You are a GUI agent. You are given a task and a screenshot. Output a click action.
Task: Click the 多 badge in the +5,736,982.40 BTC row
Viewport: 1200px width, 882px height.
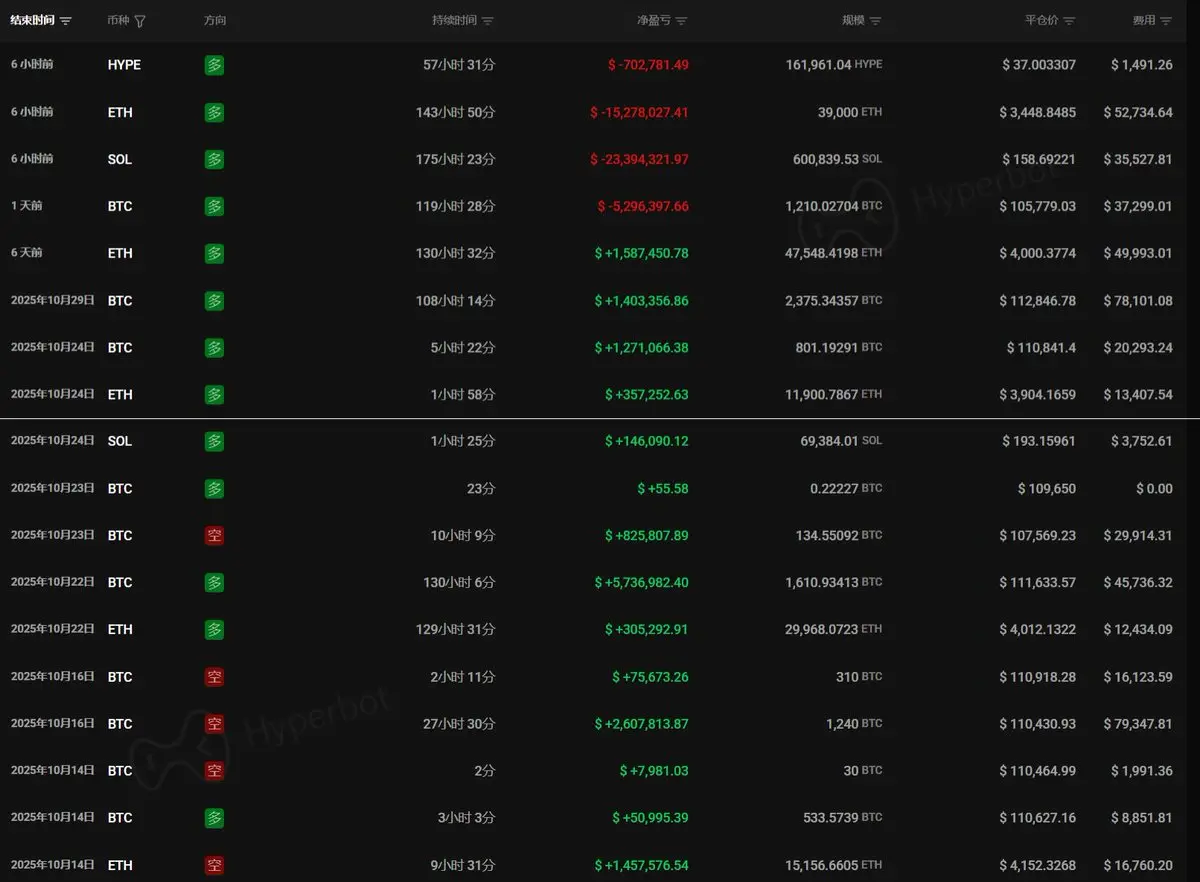[x=214, y=583]
